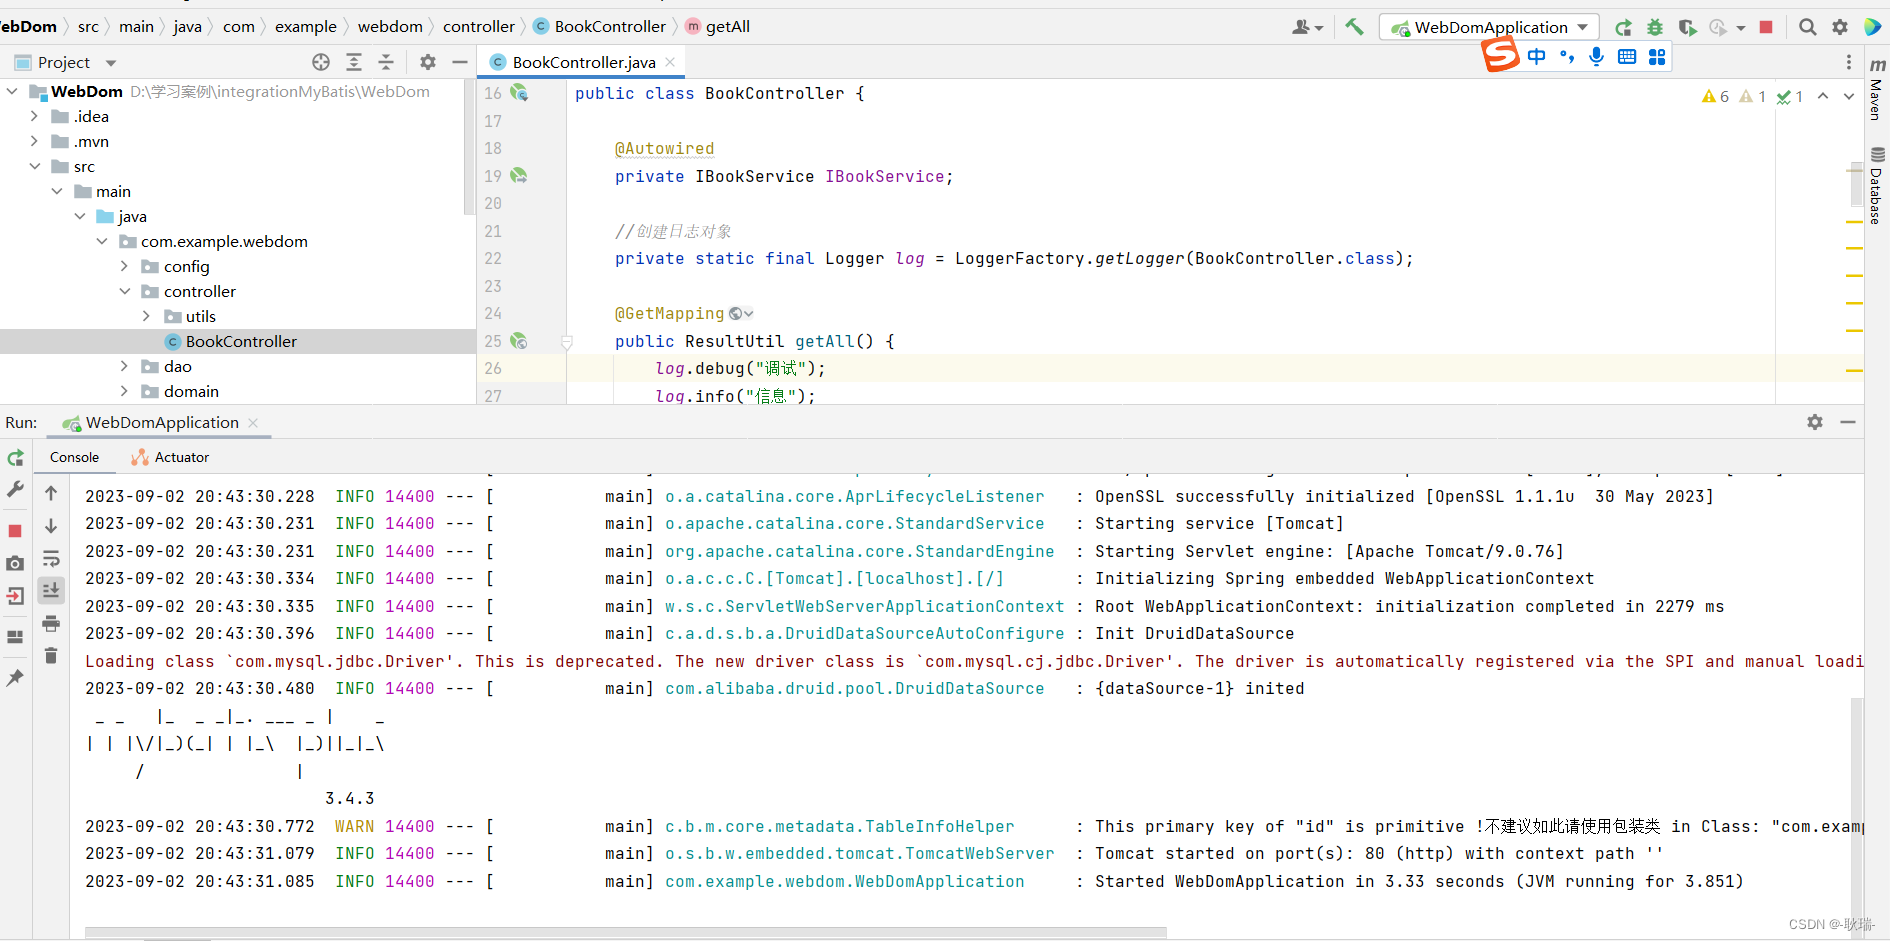Viewport: 1890px width, 941px height.
Task: Take thread dump camera icon
Action: click(x=15, y=563)
